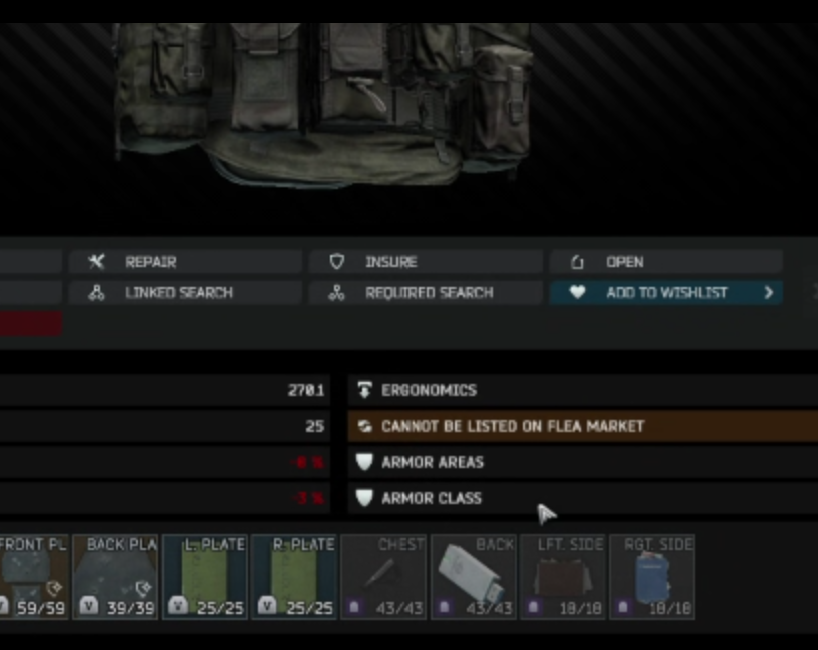Run a Required Search
Screen dimensions: 818x650
(x=426, y=293)
